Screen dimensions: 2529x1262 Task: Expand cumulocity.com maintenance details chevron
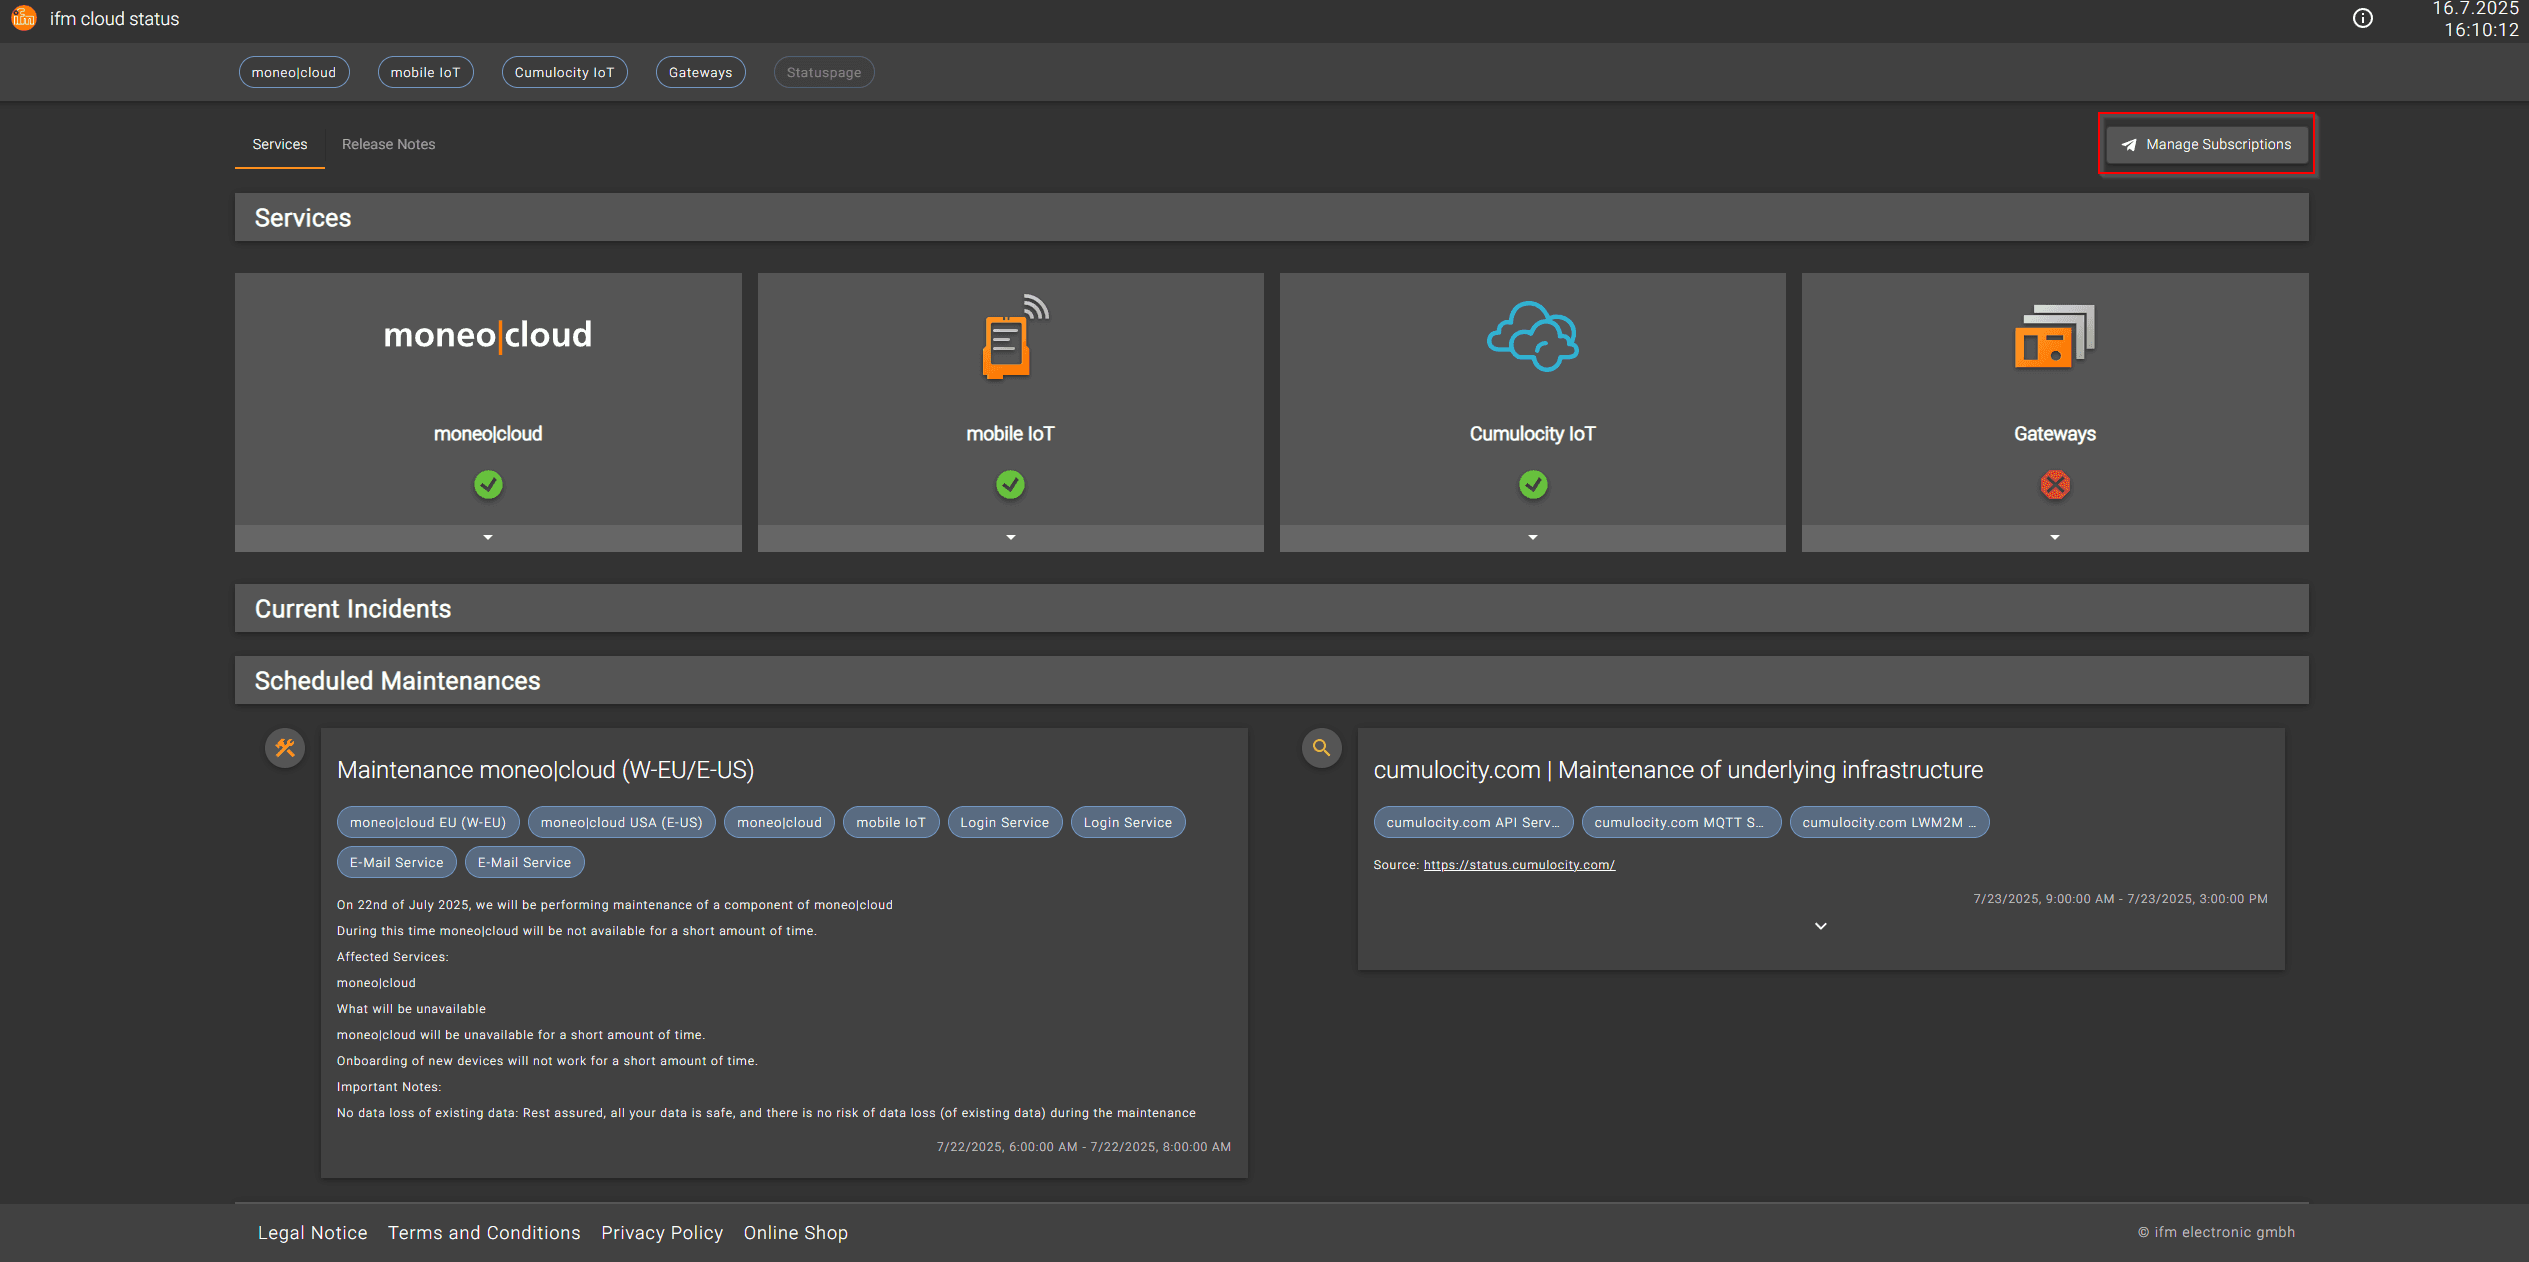coord(1821,926)
